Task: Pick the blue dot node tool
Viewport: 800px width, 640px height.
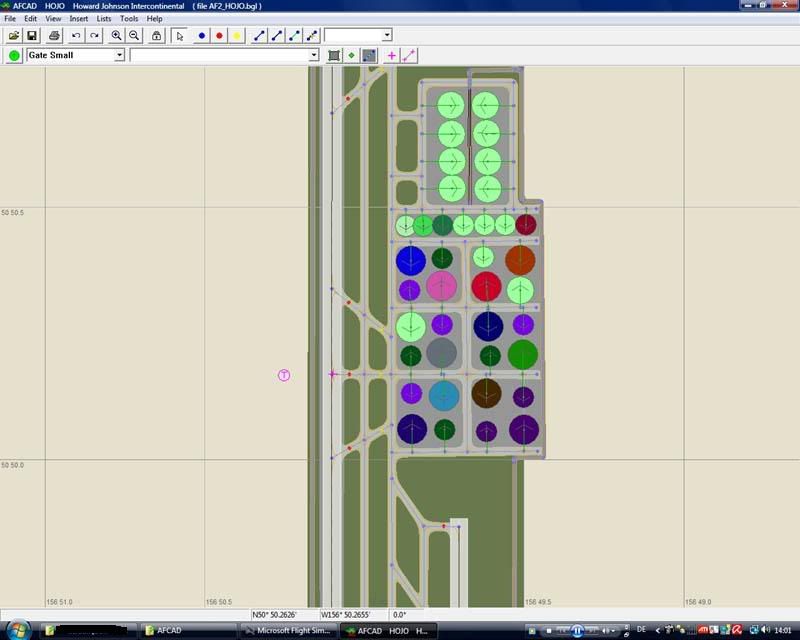Action: coord(202,35)
